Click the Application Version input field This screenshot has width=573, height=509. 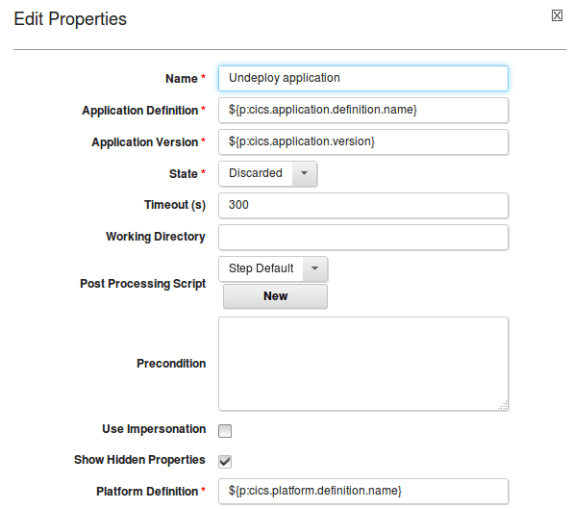[363, 142]
